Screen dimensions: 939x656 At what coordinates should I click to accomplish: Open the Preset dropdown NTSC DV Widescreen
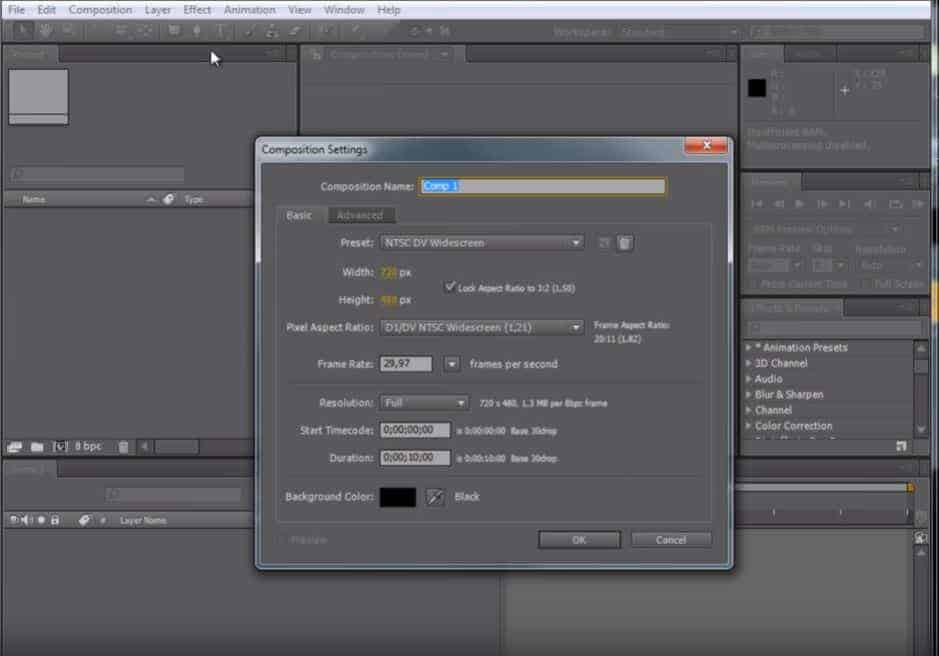[481, 243]
